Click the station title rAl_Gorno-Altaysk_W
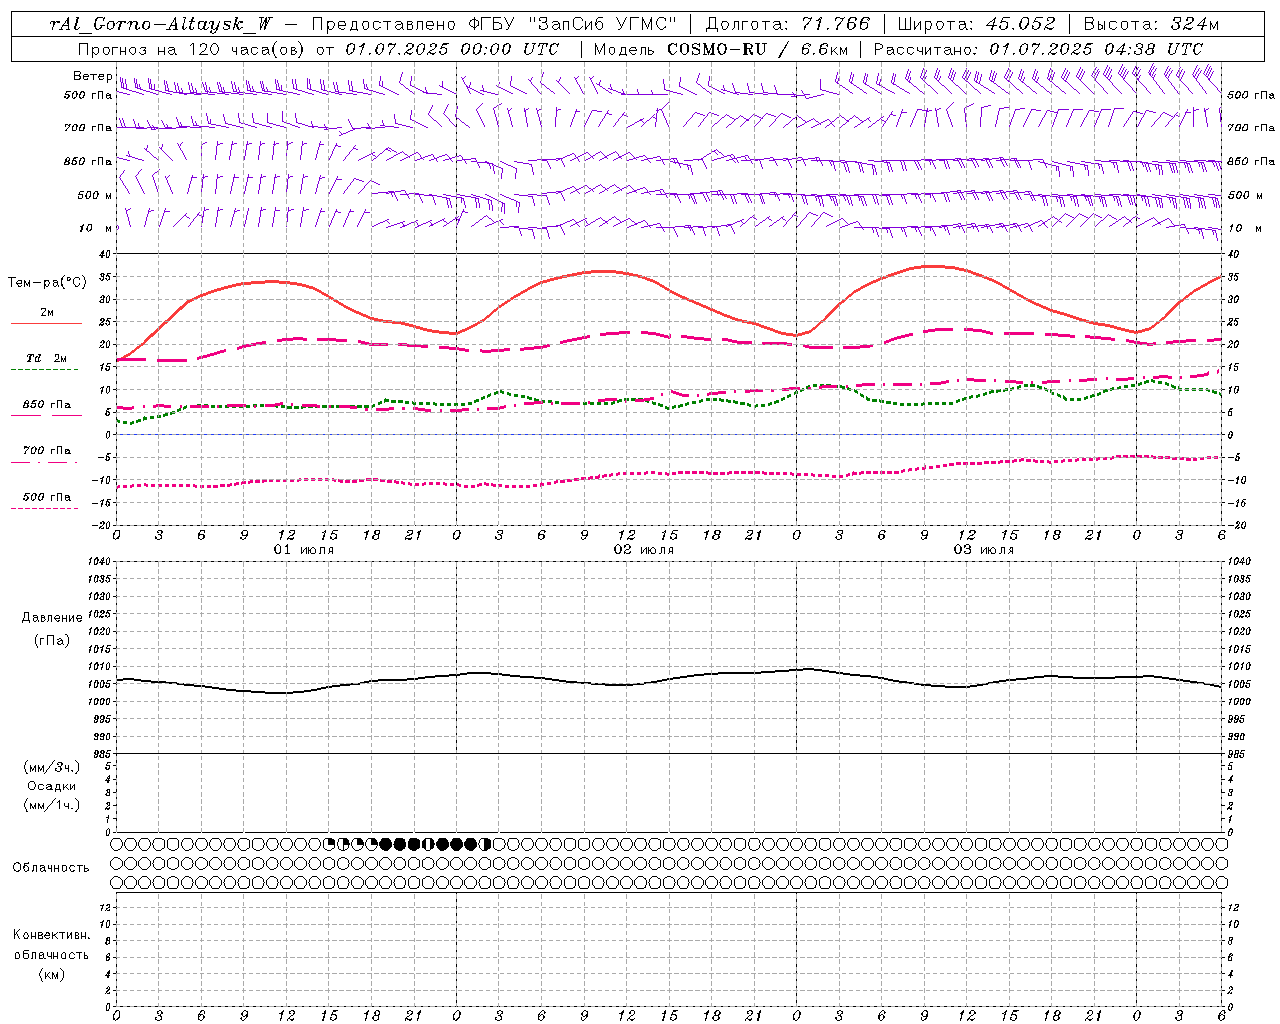 click(161, 25)
